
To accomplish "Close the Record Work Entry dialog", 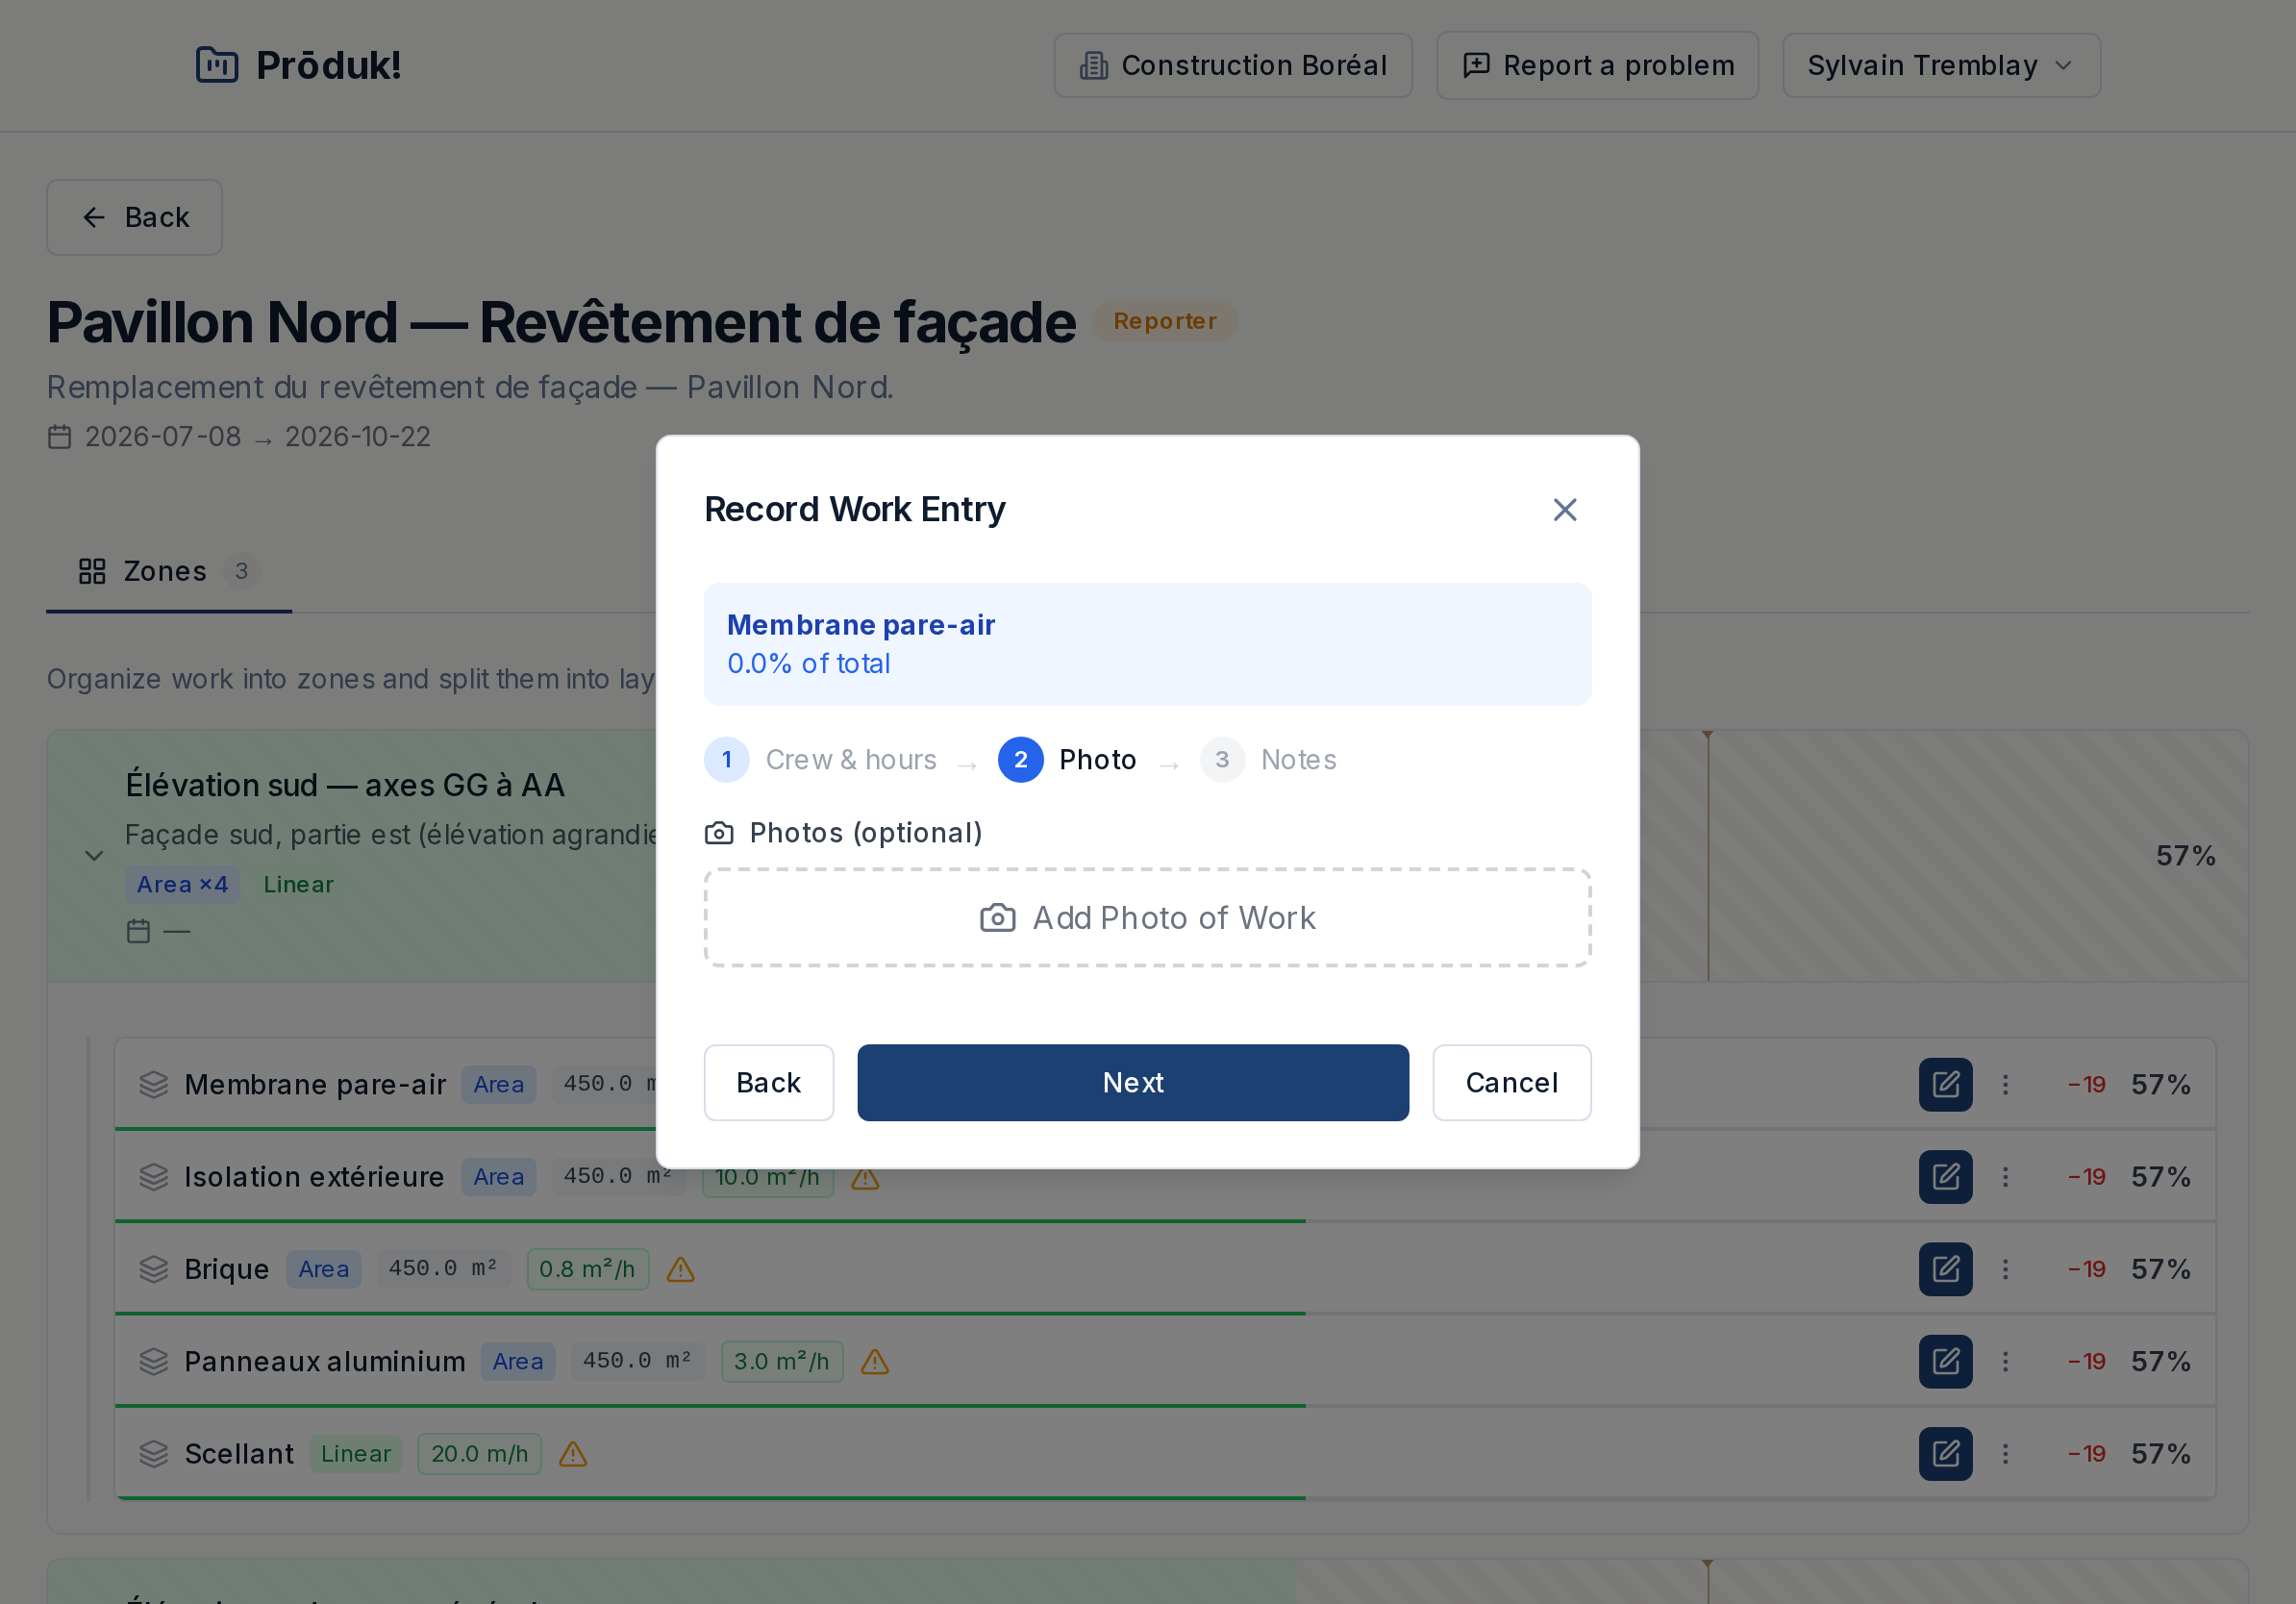I will tap(1564, 510).
